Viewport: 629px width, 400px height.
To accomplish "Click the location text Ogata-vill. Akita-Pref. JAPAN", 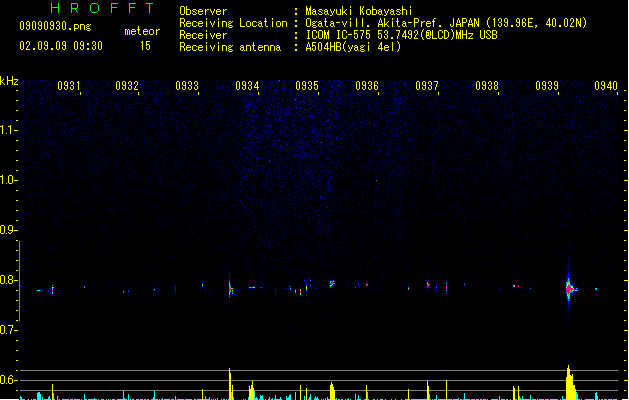I will tap(392, 23).
